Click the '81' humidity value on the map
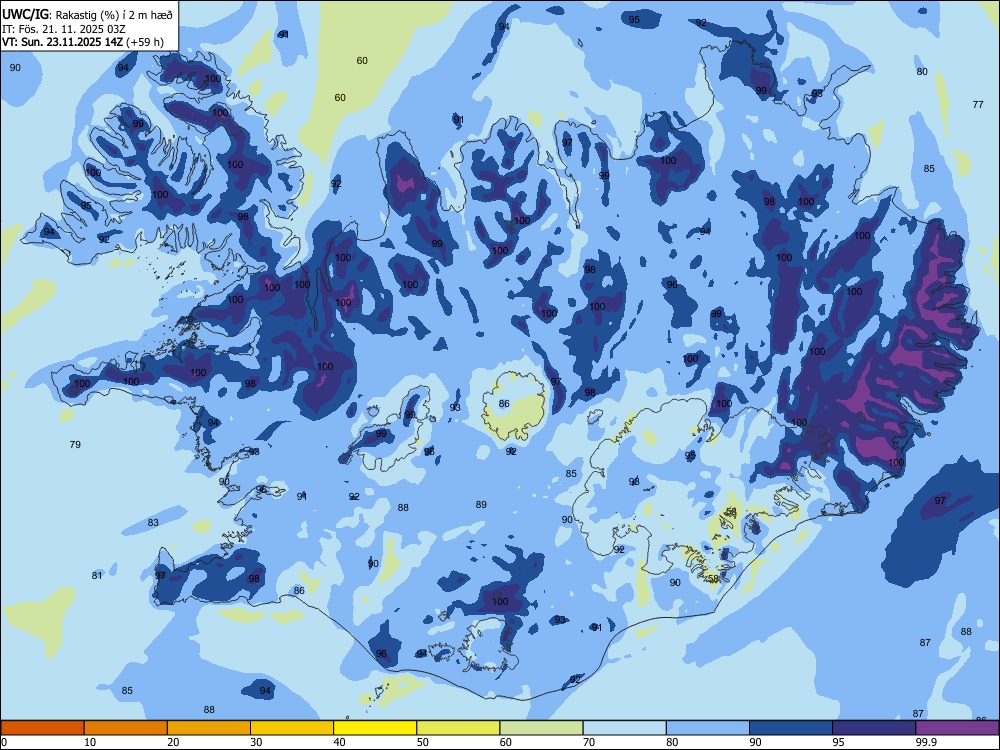This screenshot has height=750, width=1000. pos(97,575)
